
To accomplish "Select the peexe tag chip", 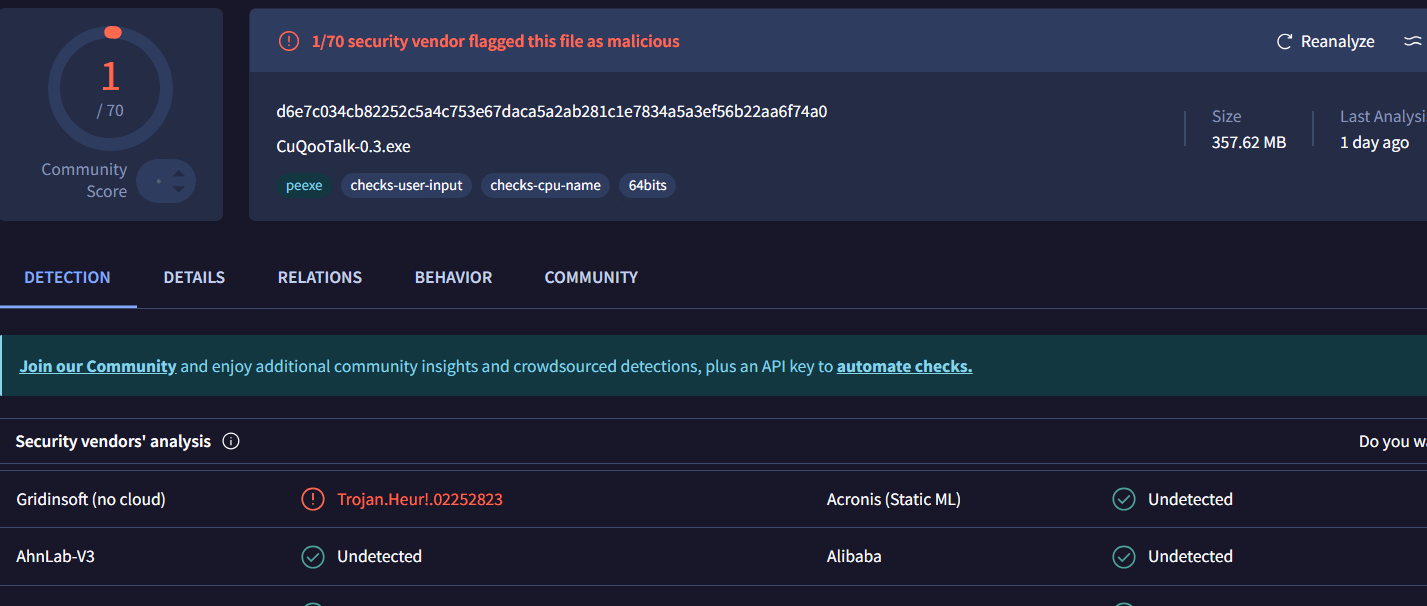I will point(304,185).
